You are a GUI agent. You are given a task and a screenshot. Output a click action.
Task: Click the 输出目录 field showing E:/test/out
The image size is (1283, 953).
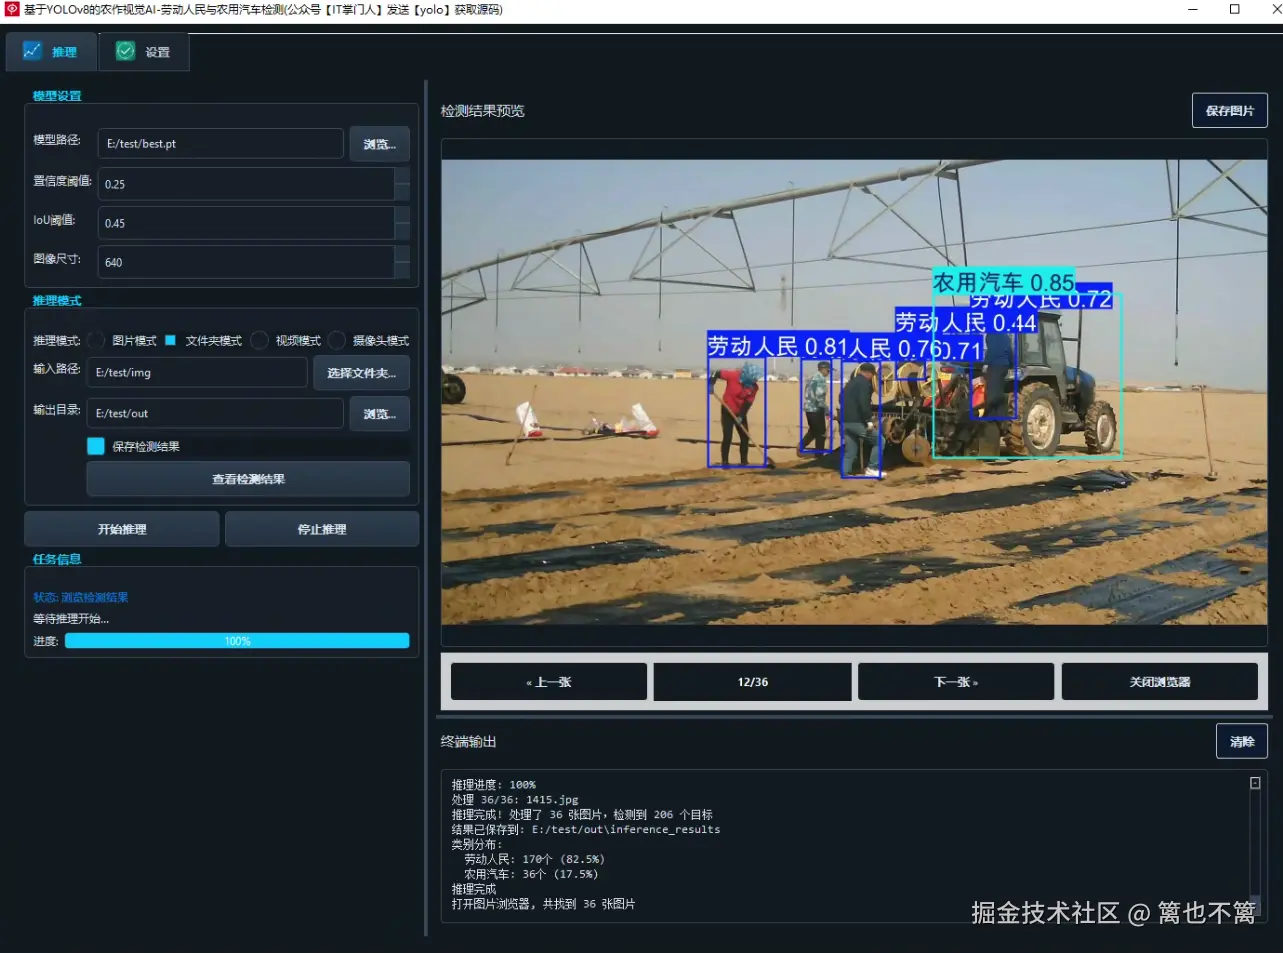coord(215,413)
